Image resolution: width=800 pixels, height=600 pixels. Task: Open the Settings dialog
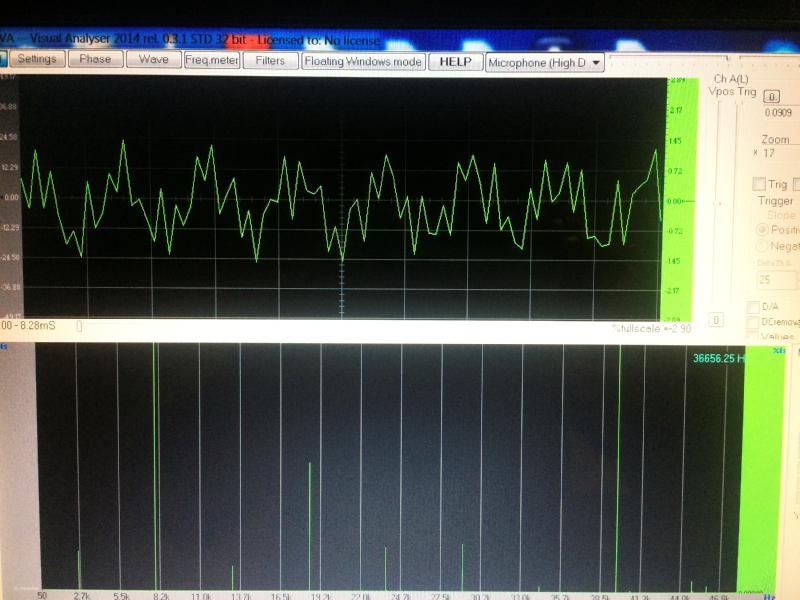pyautogui.click(x=37, y=59)
